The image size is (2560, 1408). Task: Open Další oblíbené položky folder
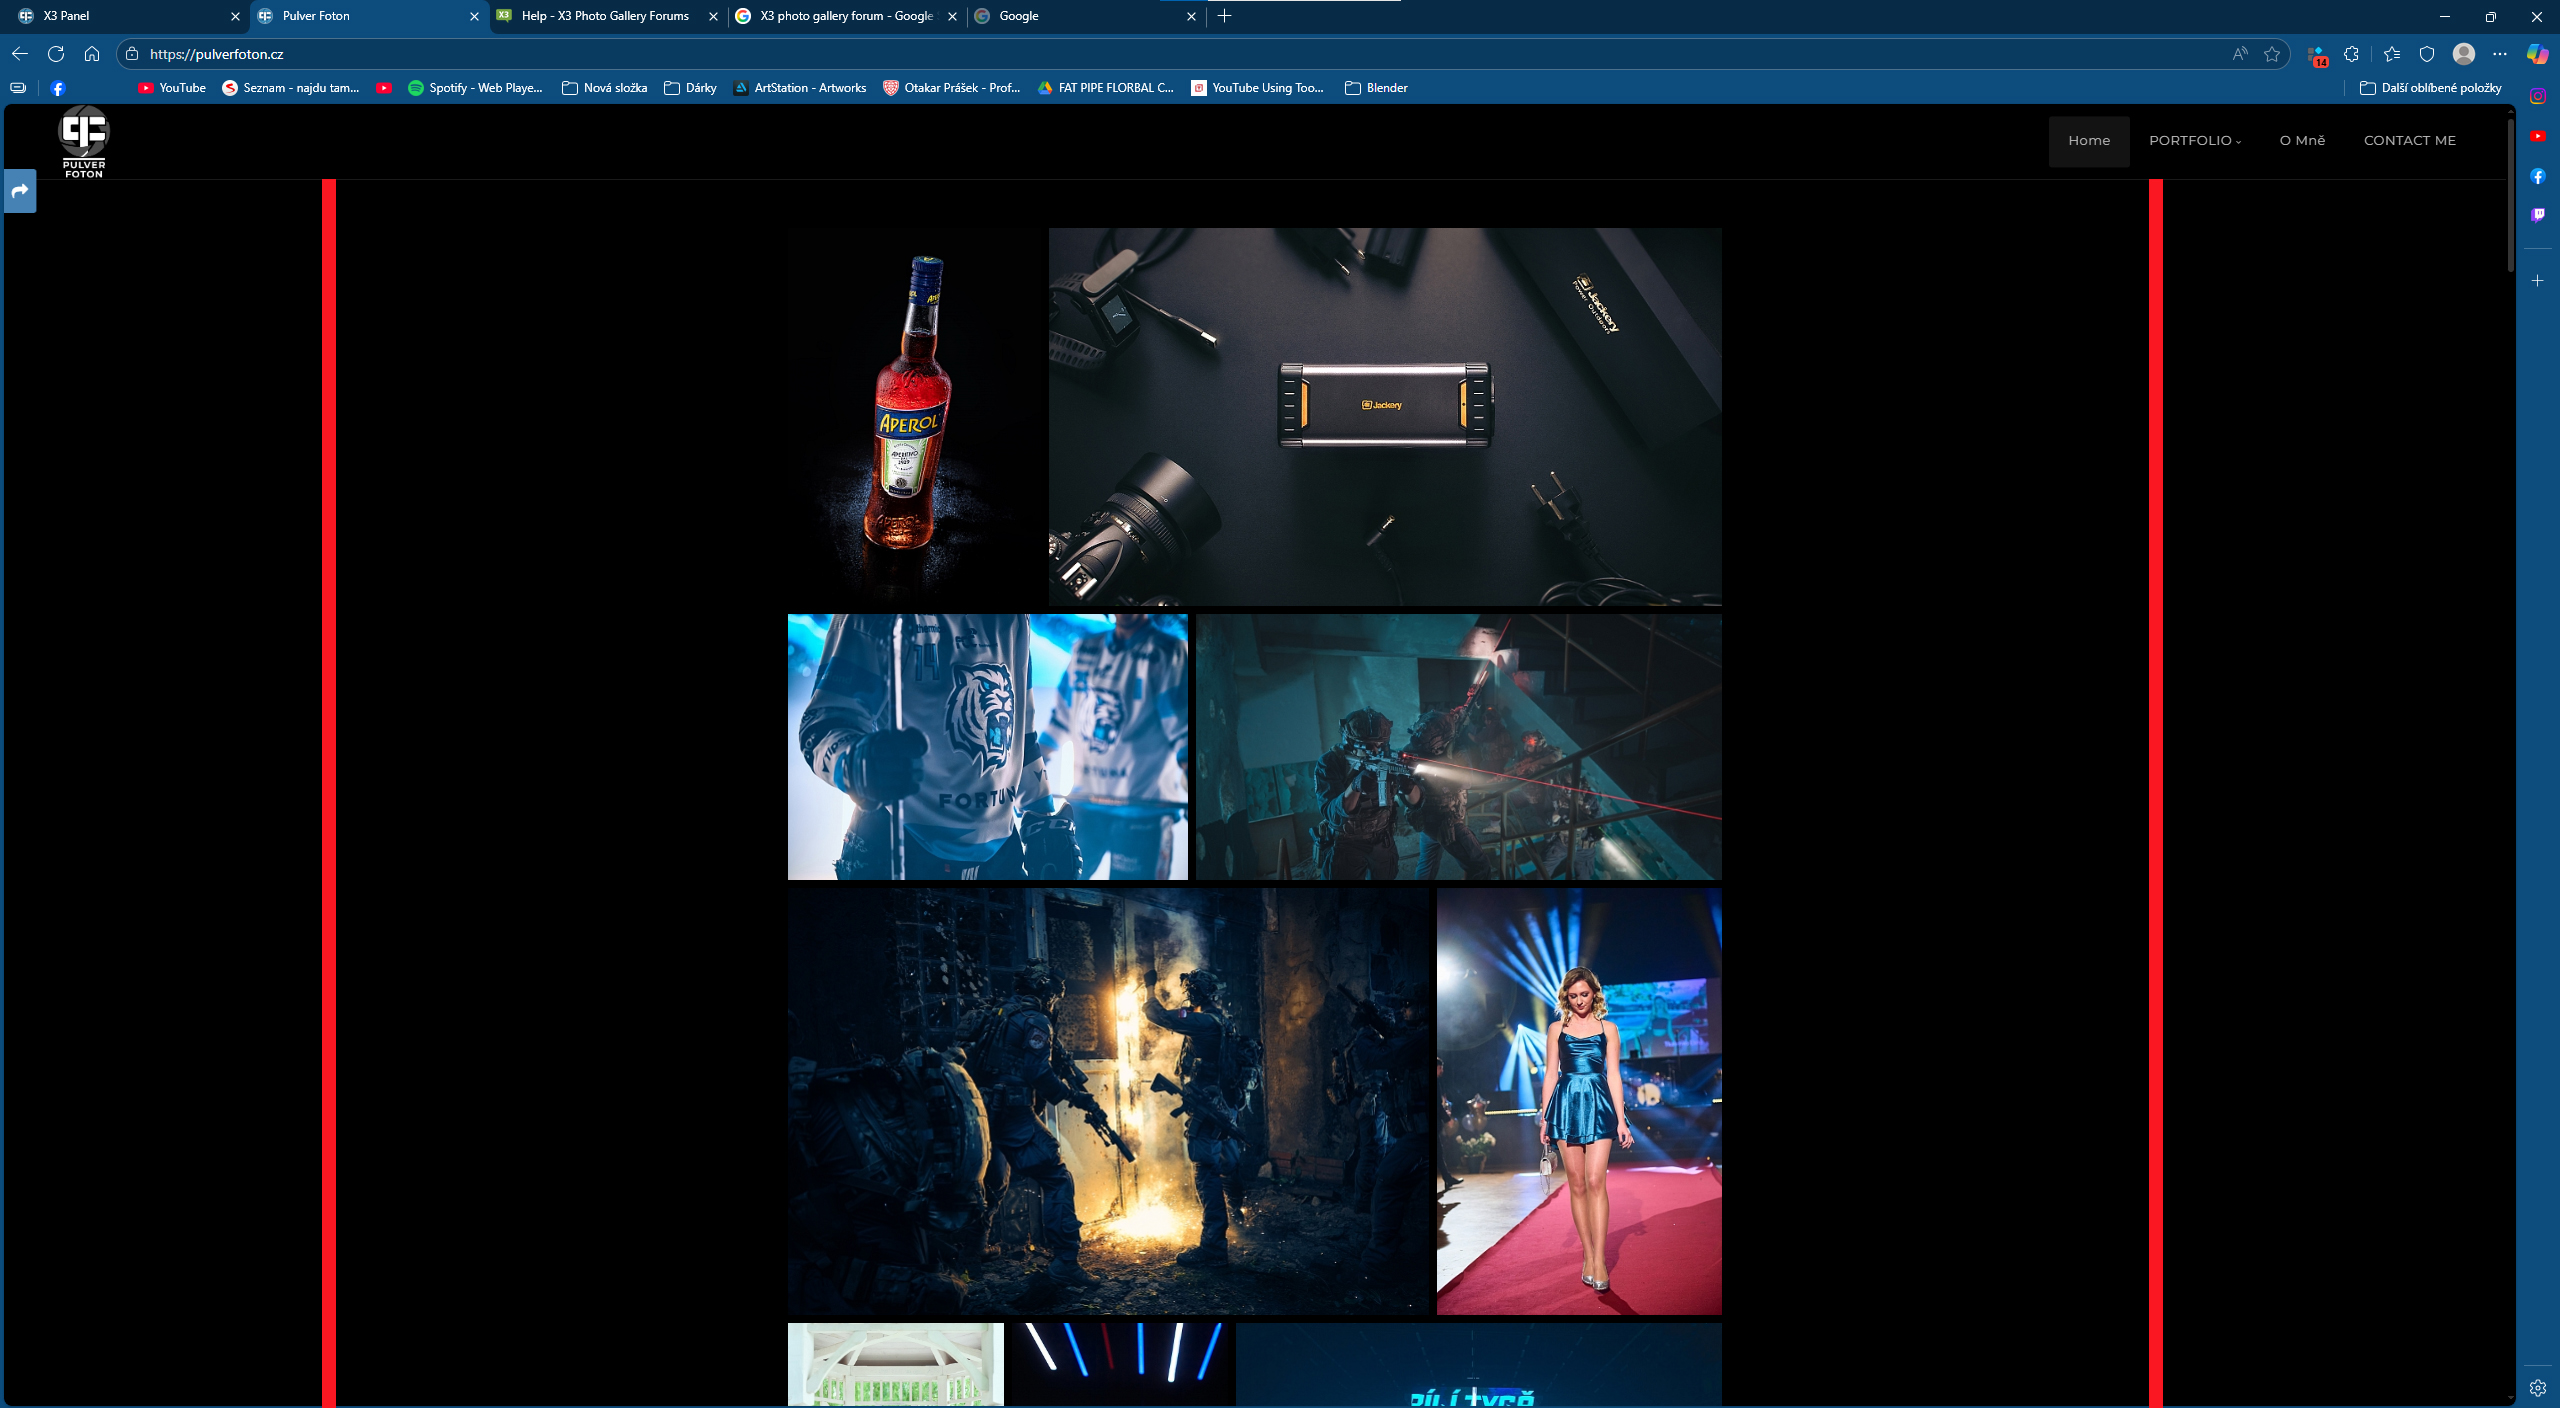click(2431, 88)
